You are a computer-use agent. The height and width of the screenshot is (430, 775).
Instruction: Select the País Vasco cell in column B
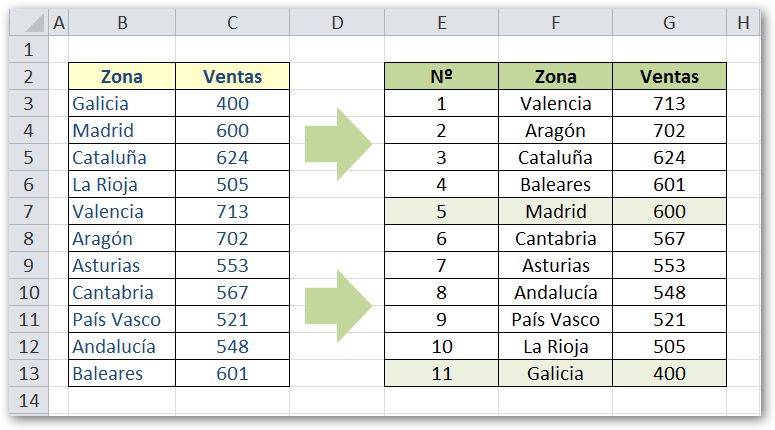(122, 319)
